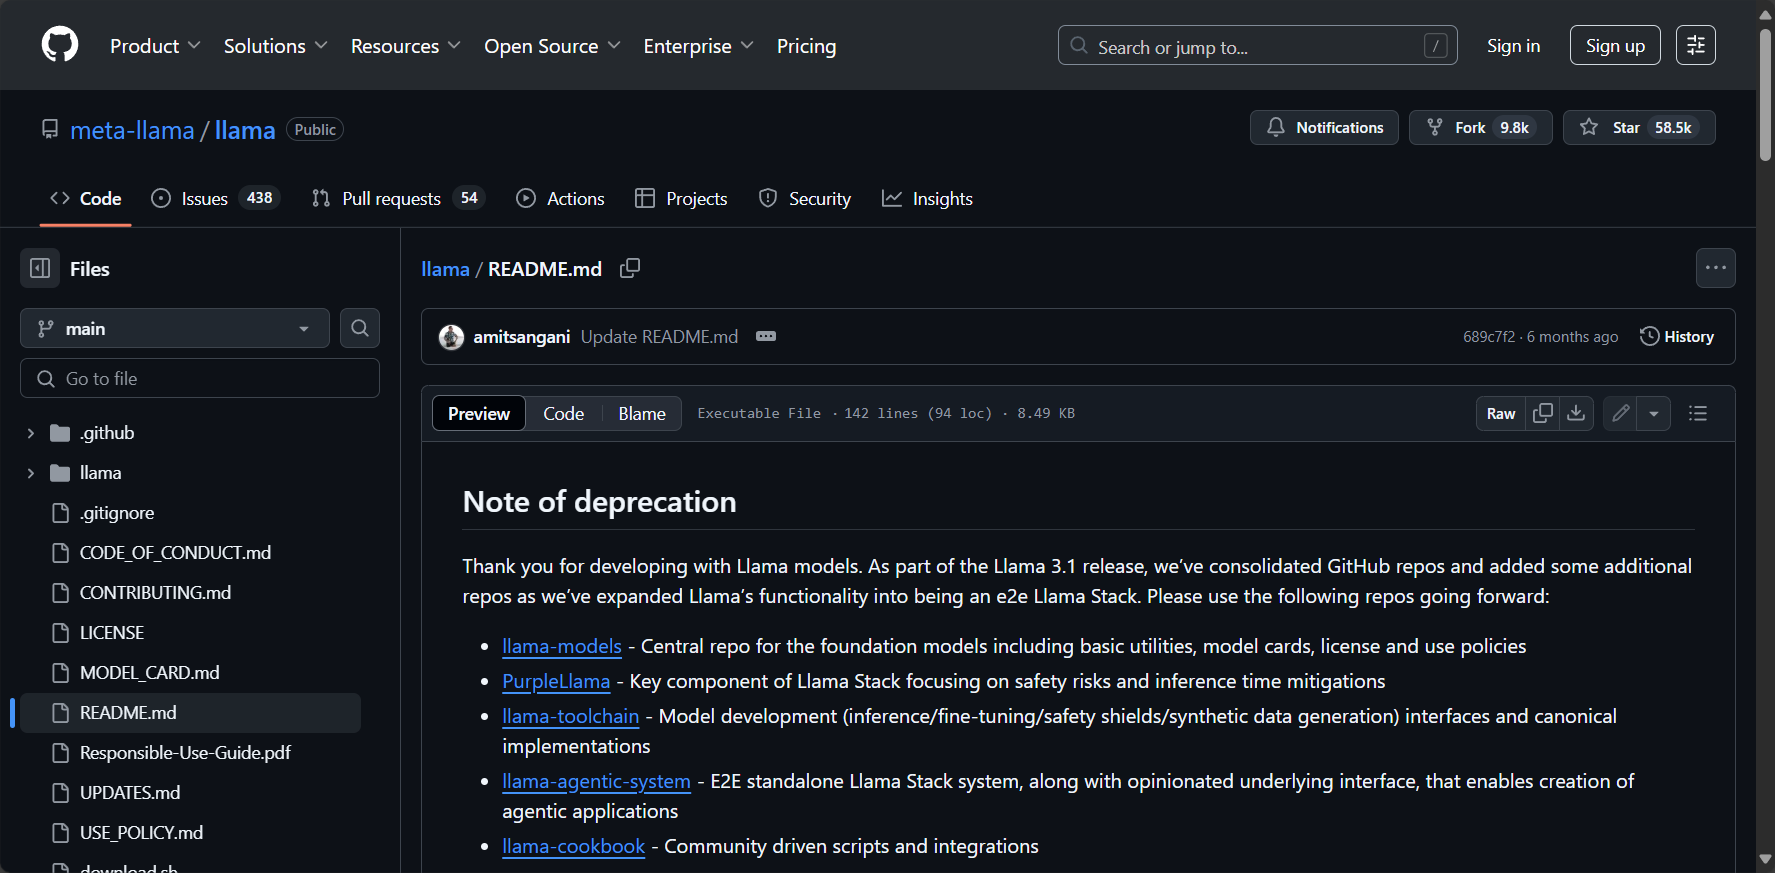Open the Projects tab
Screen dimensions: 1775x873
click(x=681, y=199)
